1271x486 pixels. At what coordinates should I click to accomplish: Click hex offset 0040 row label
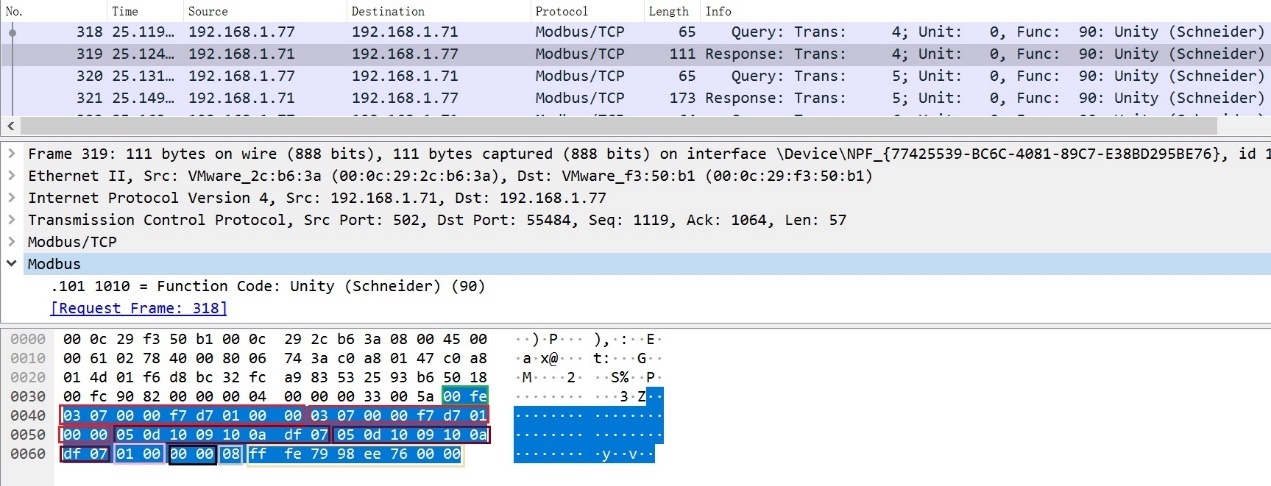point(26,416)
